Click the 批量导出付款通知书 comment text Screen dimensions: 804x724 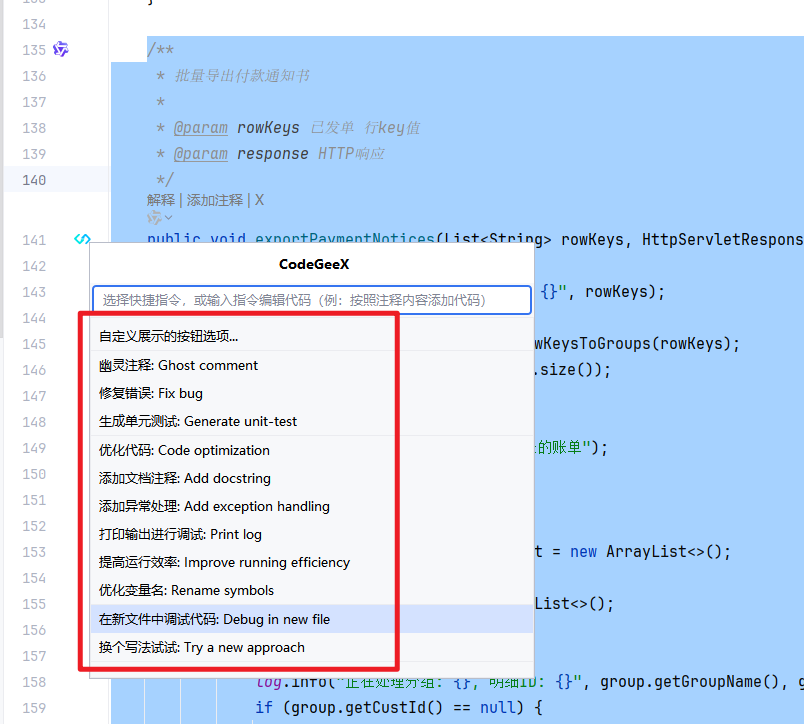(242, 76)
